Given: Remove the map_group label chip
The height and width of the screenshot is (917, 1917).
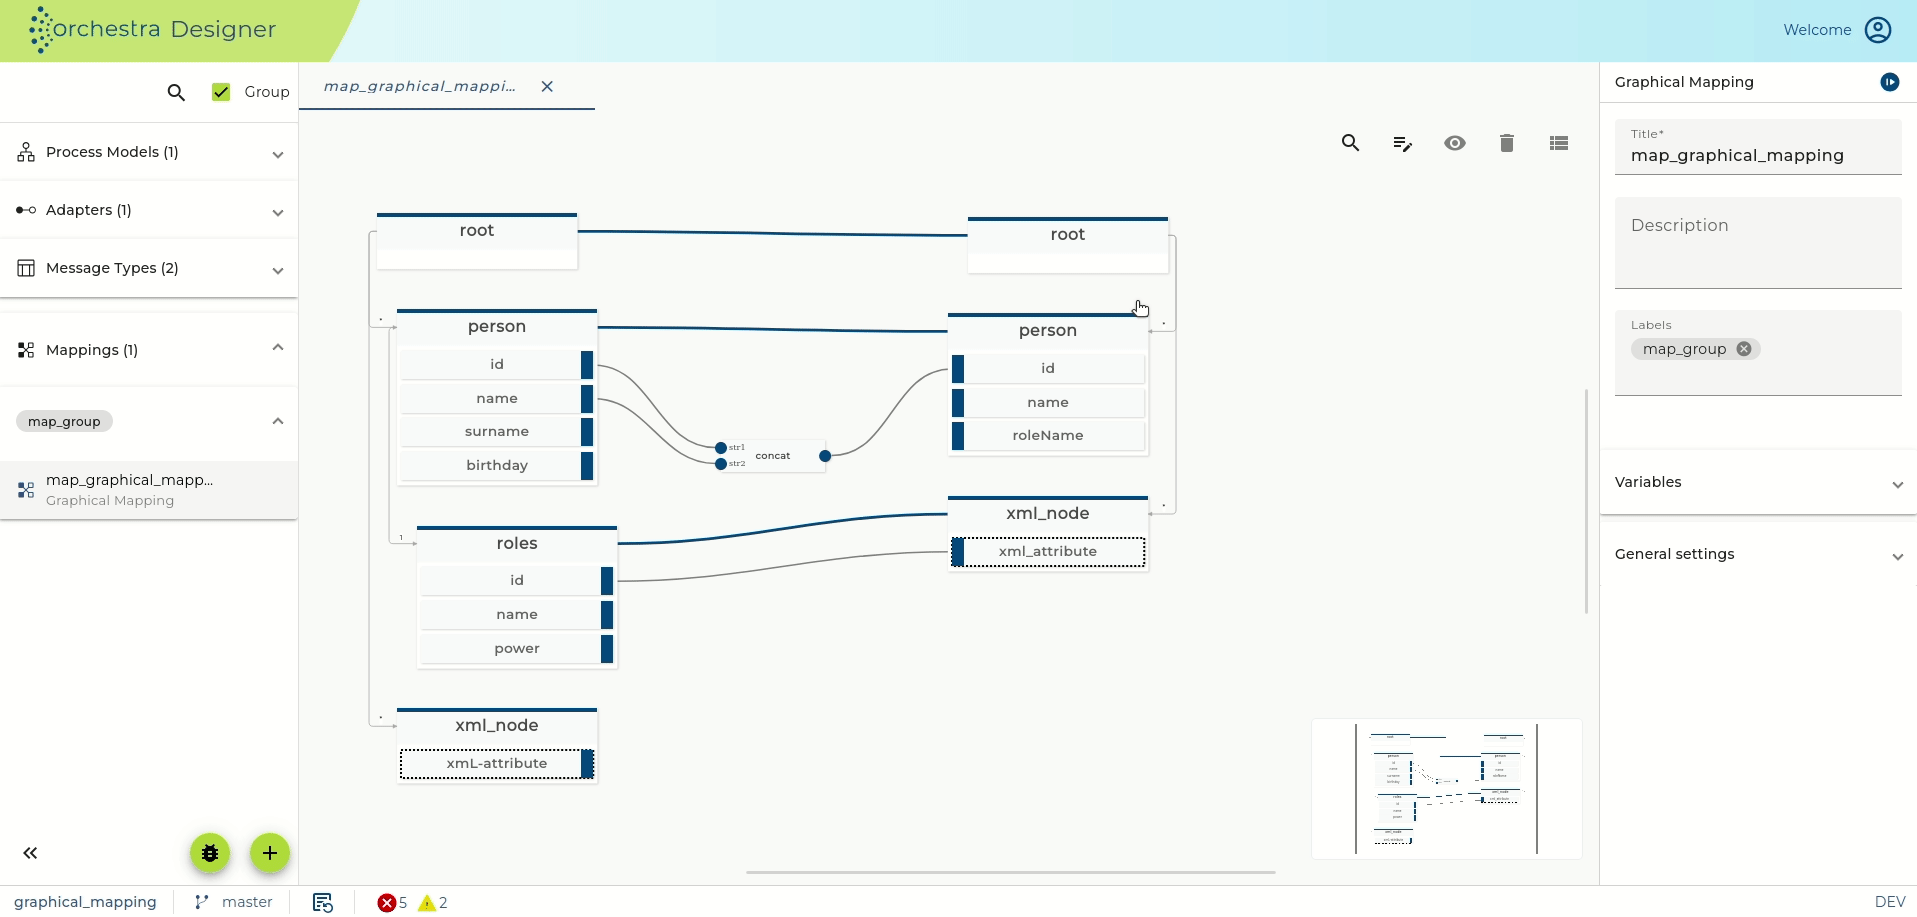Looking at the screenshot, I should tap(1744, 349).
